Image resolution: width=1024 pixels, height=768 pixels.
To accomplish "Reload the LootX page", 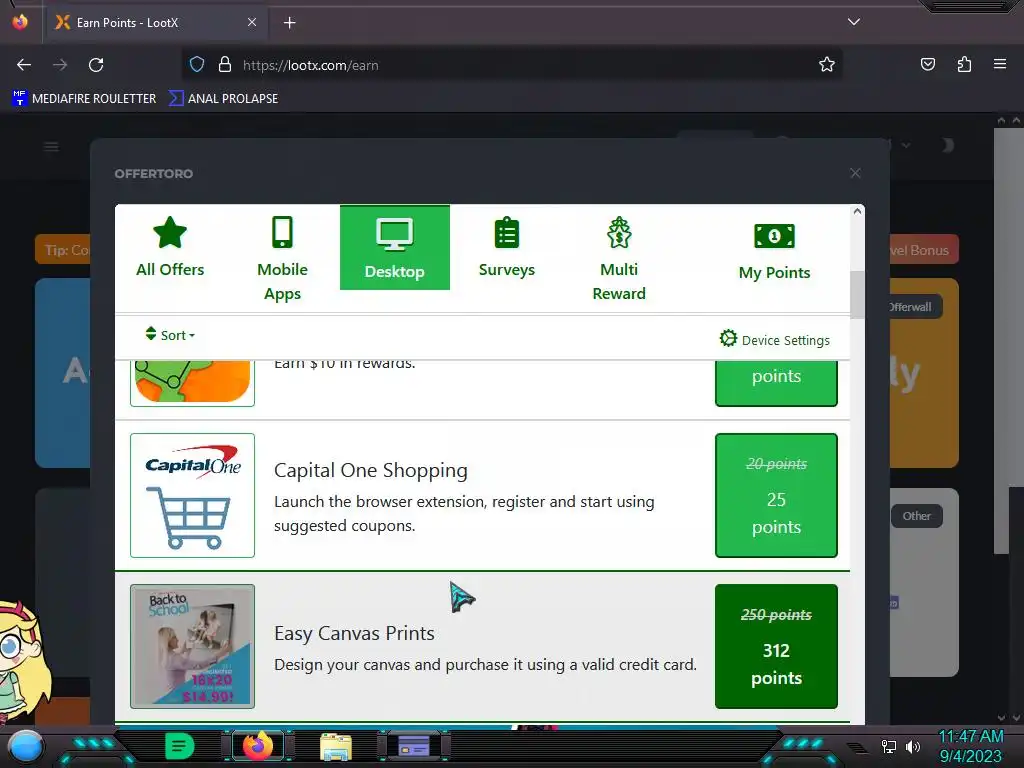I will [x=96, y=65].
